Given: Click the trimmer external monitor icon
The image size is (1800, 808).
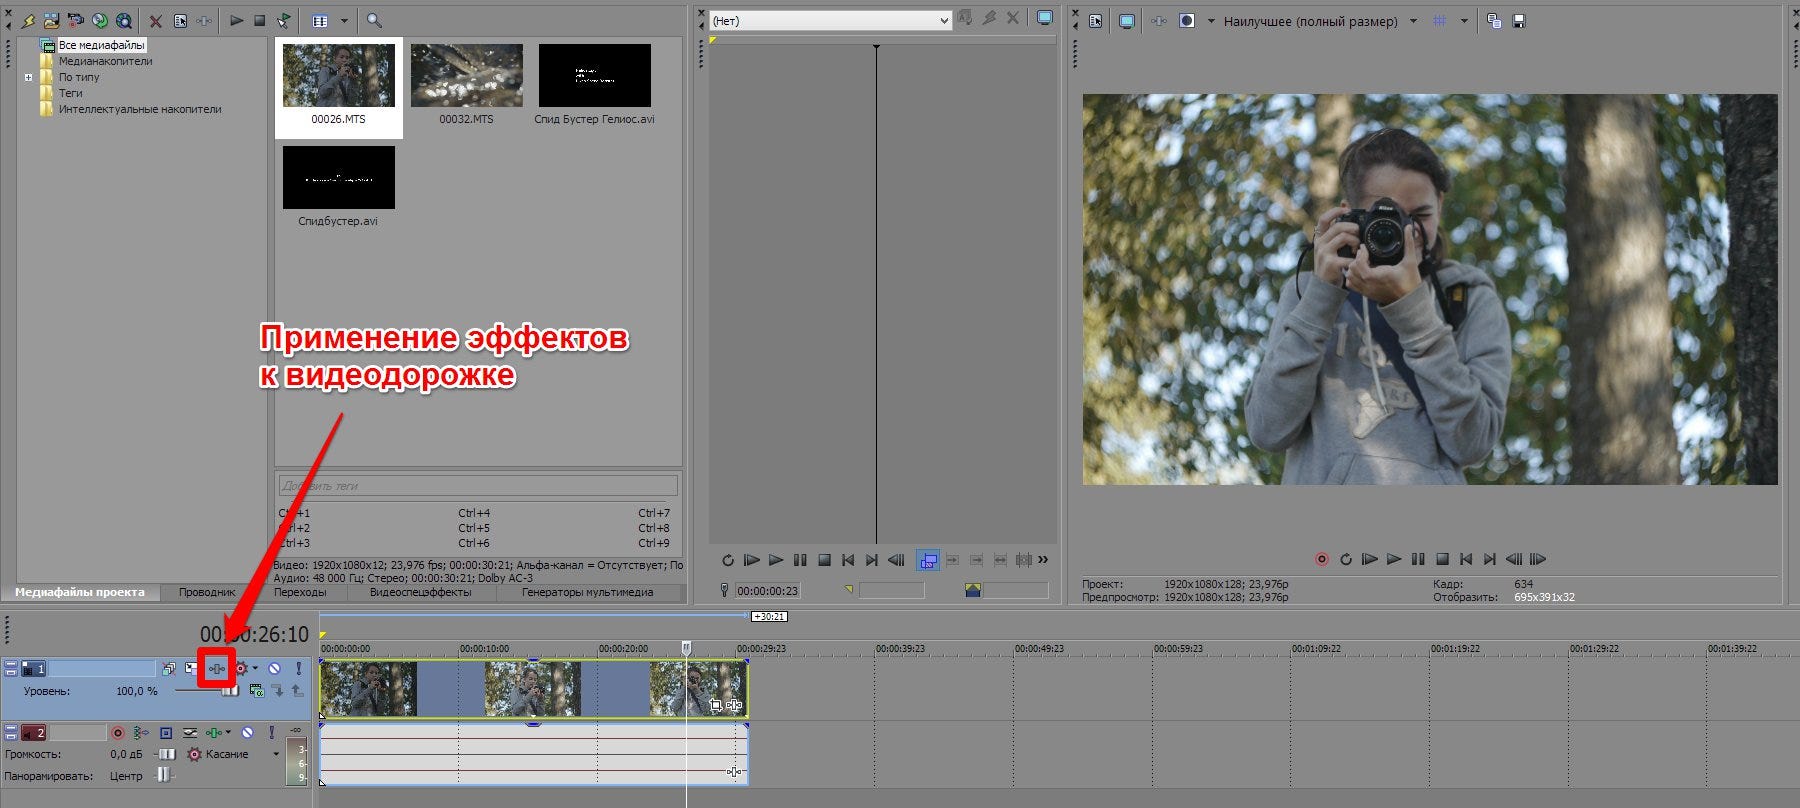Looking at the screenshot, I should 1045,18.
